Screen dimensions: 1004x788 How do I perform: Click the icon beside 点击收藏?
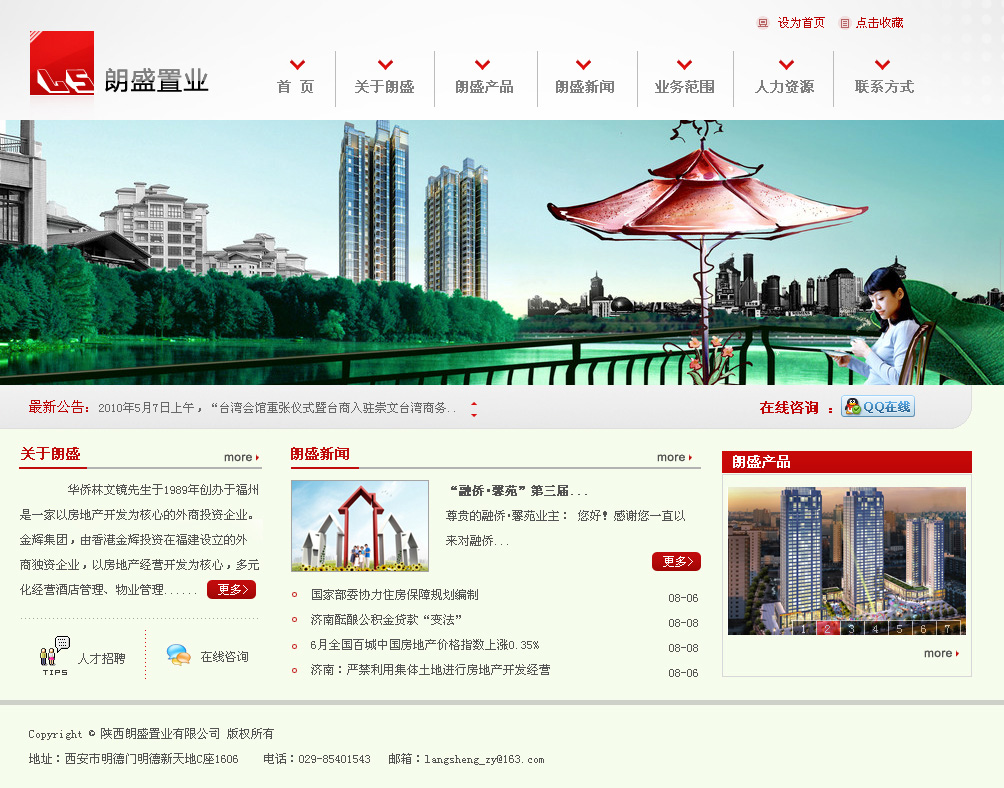point(845,23)
